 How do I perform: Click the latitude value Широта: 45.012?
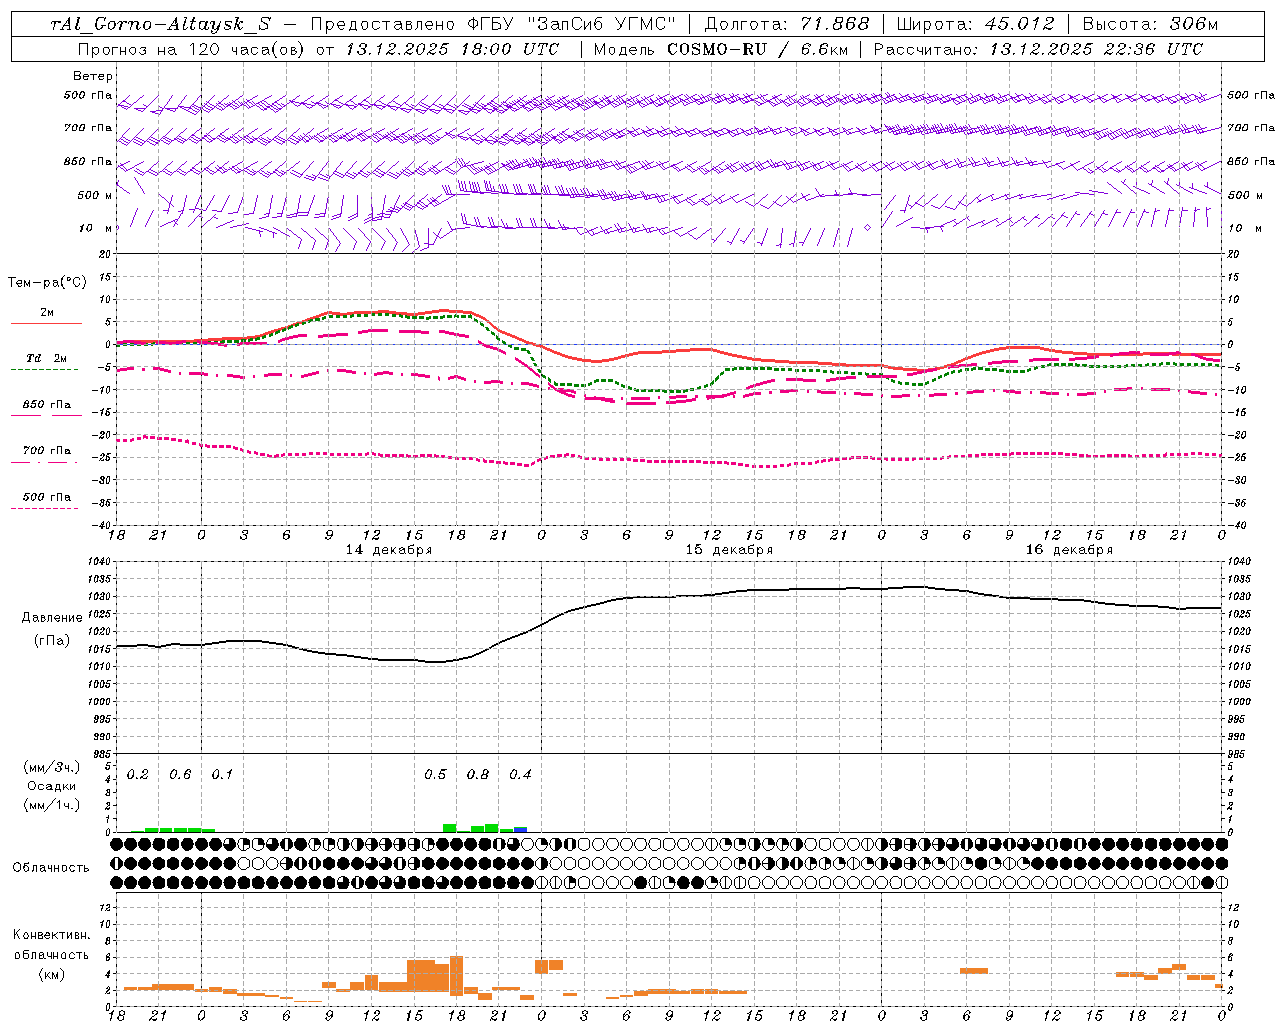point(976,24)
